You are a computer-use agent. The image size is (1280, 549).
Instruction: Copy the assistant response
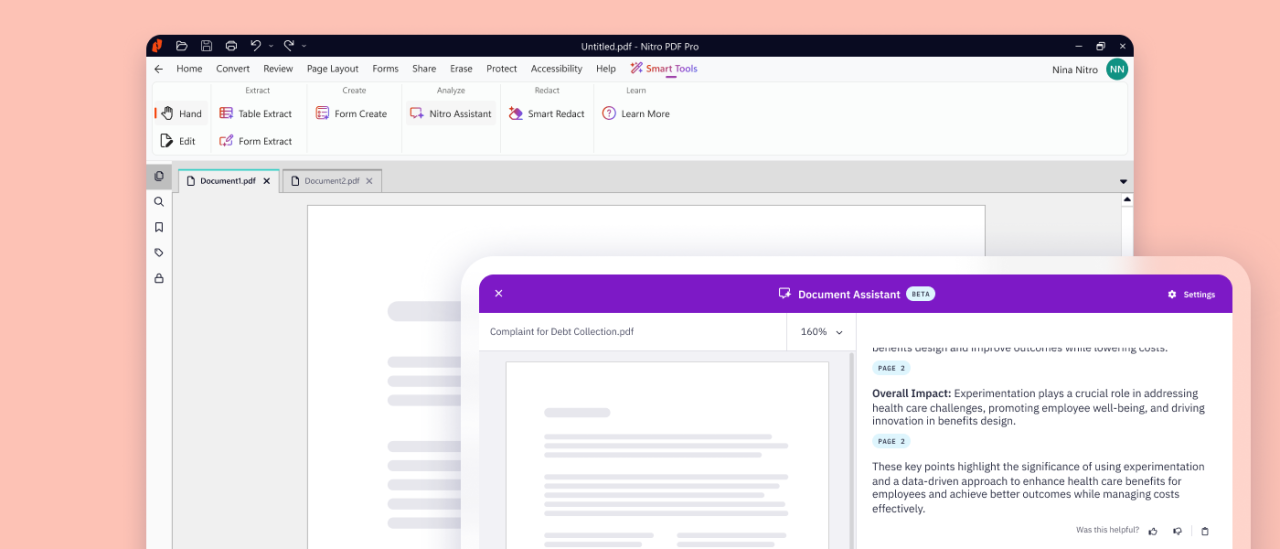(1205, 531)
